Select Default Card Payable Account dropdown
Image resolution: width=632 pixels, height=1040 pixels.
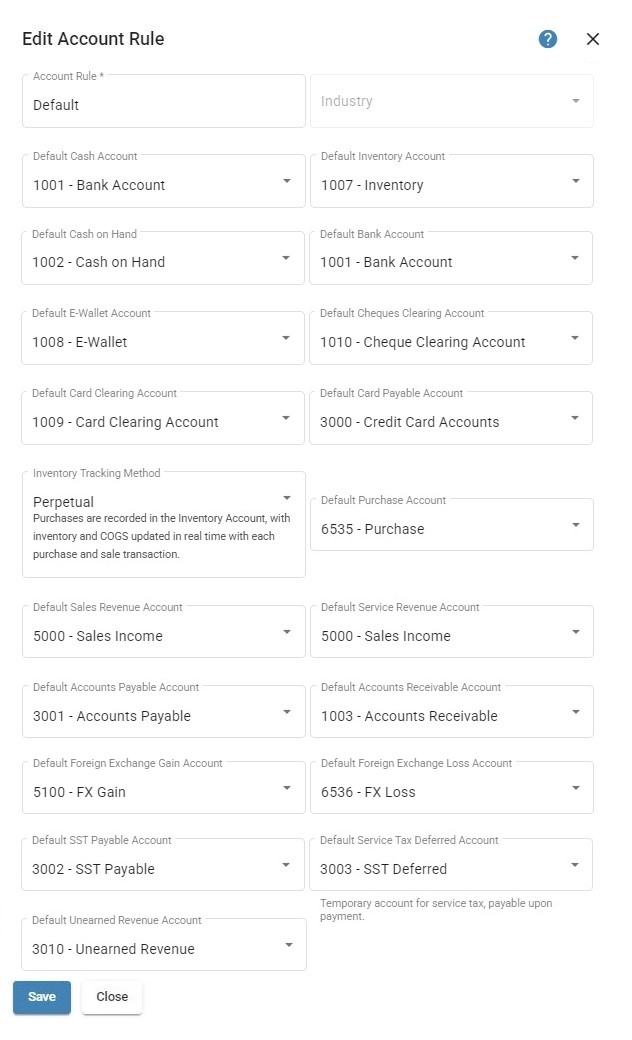(450, 418)
